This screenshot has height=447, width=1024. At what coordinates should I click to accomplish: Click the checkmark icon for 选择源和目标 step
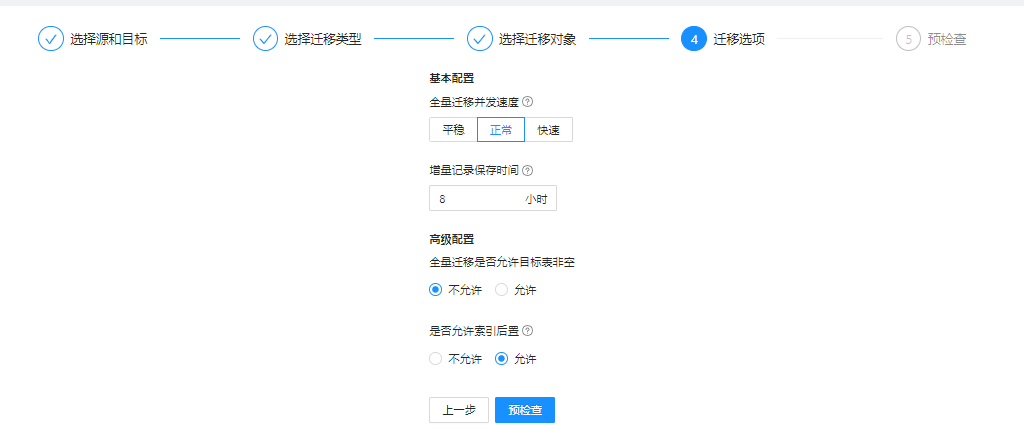click(x=51, y=39)
